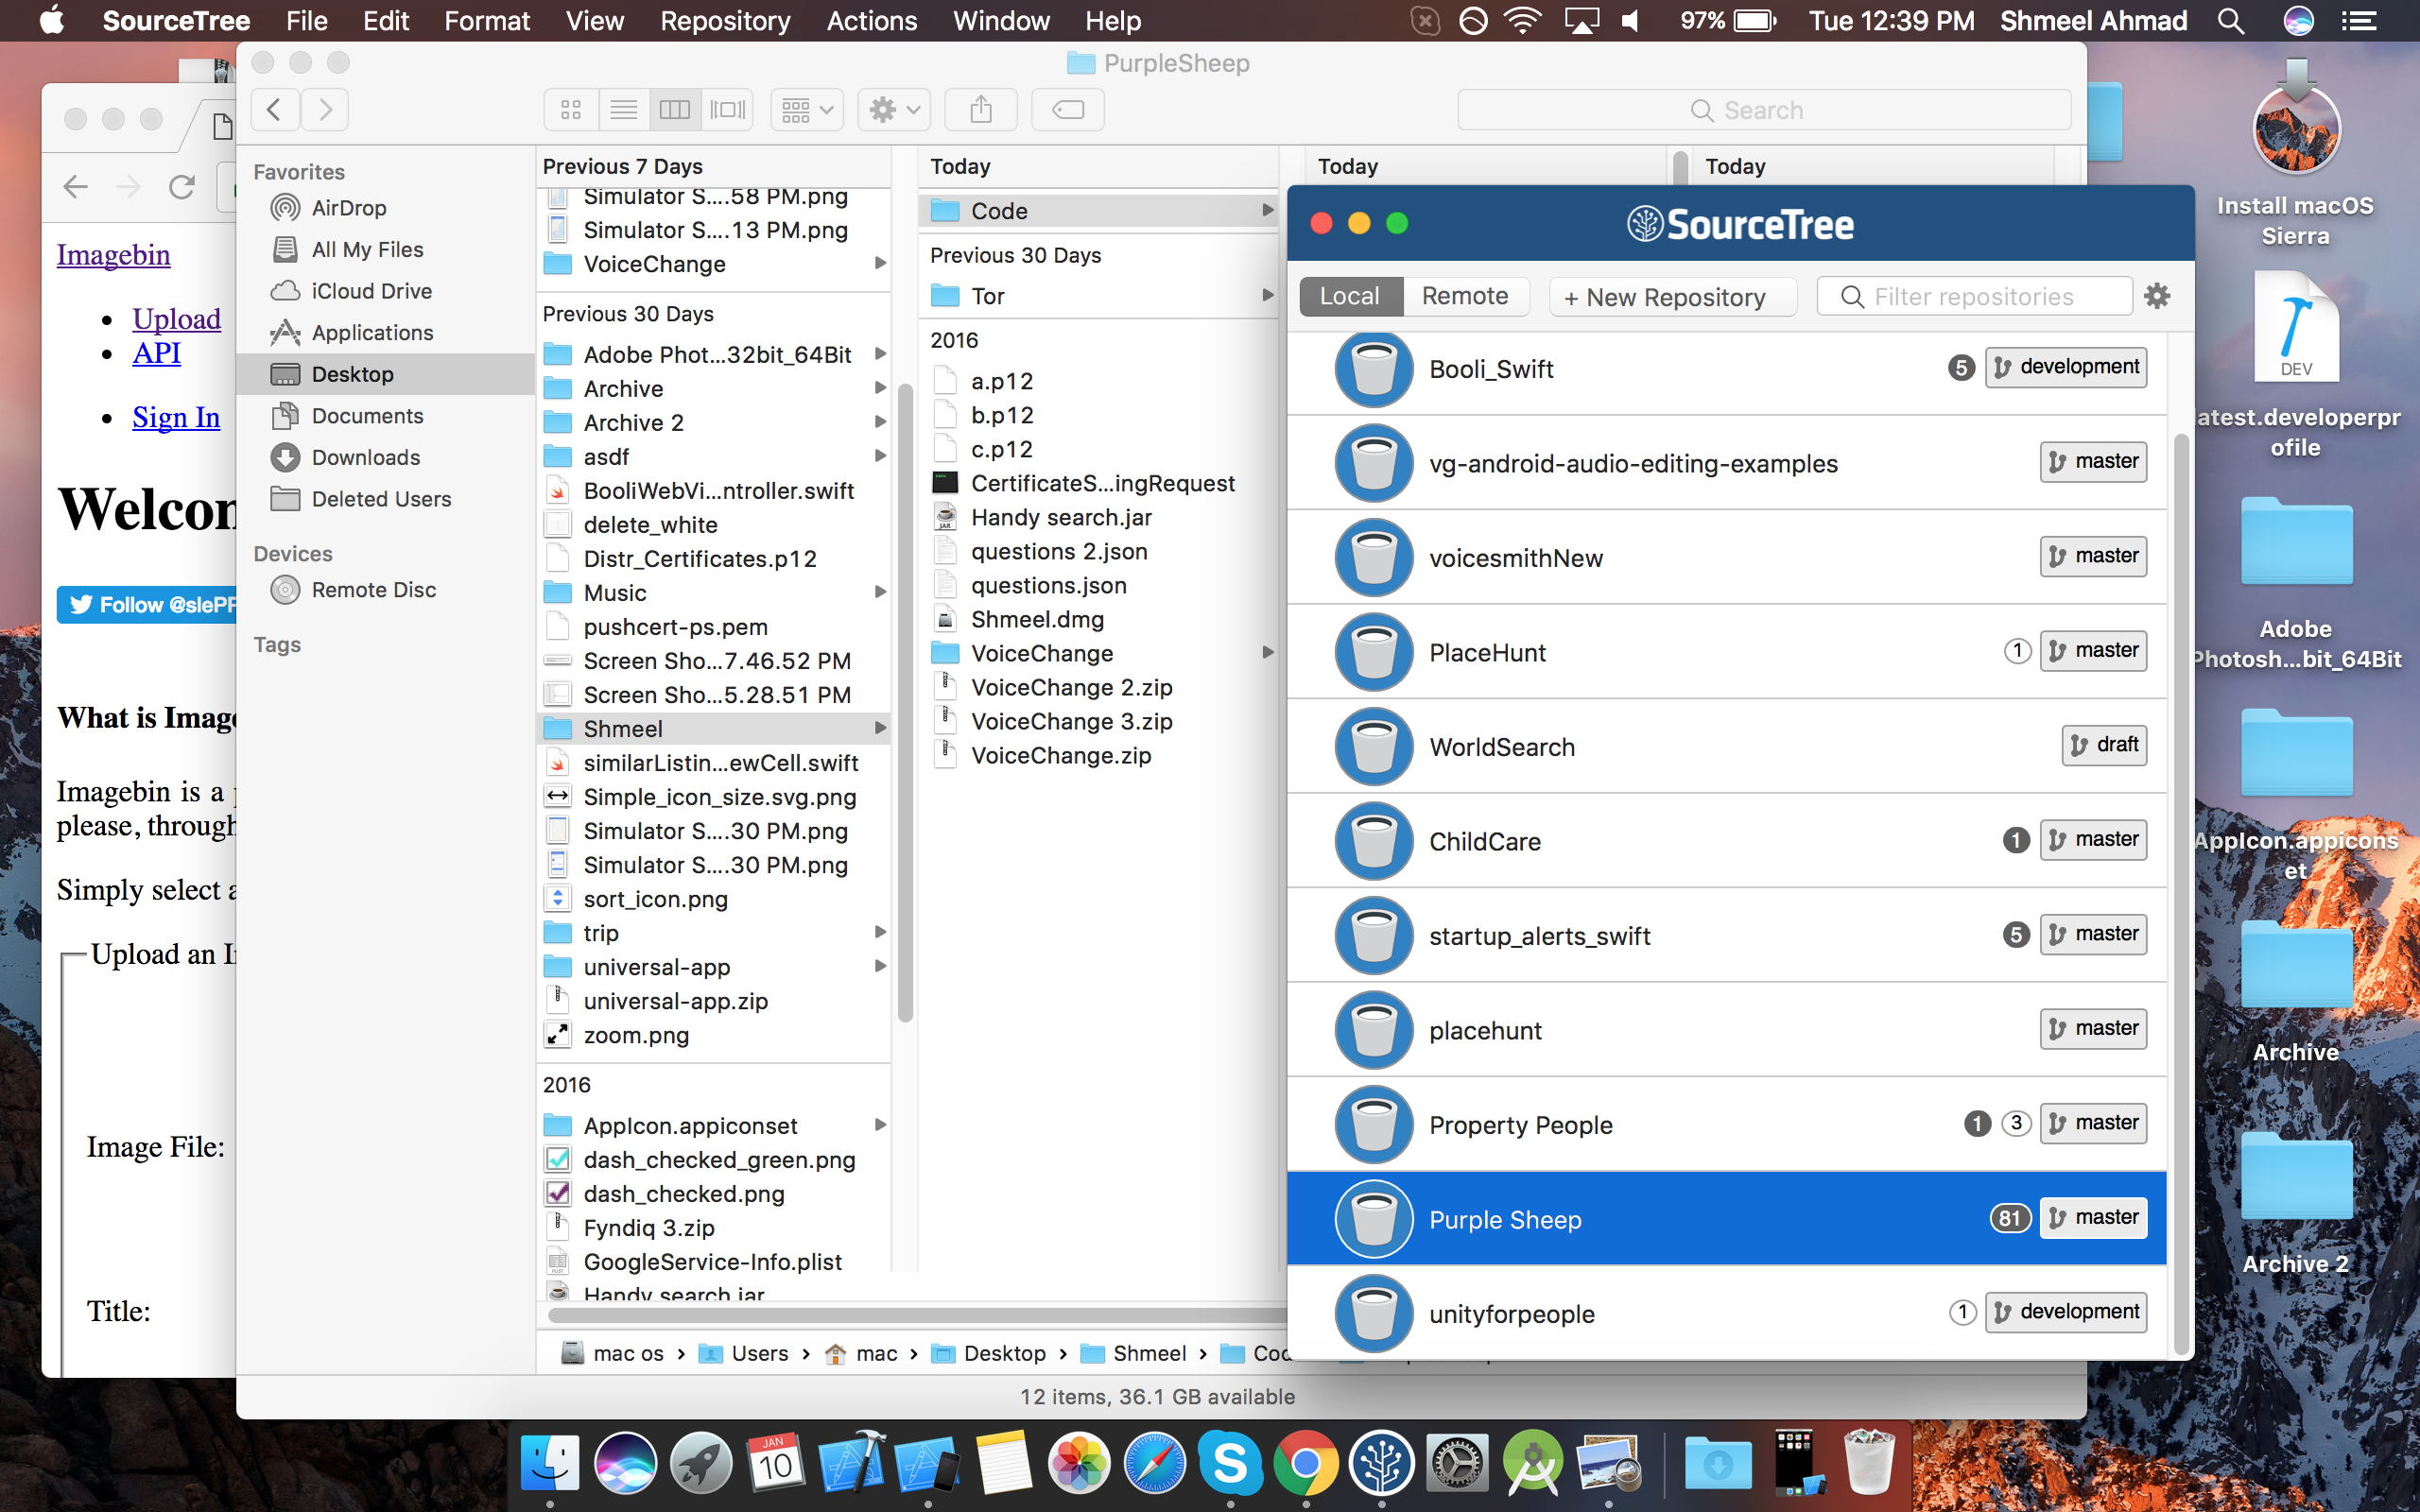The width and height of the screenshot is (2420, 1512).
Task: Open the Finder action gear dropdown
Action: point(894,109)
